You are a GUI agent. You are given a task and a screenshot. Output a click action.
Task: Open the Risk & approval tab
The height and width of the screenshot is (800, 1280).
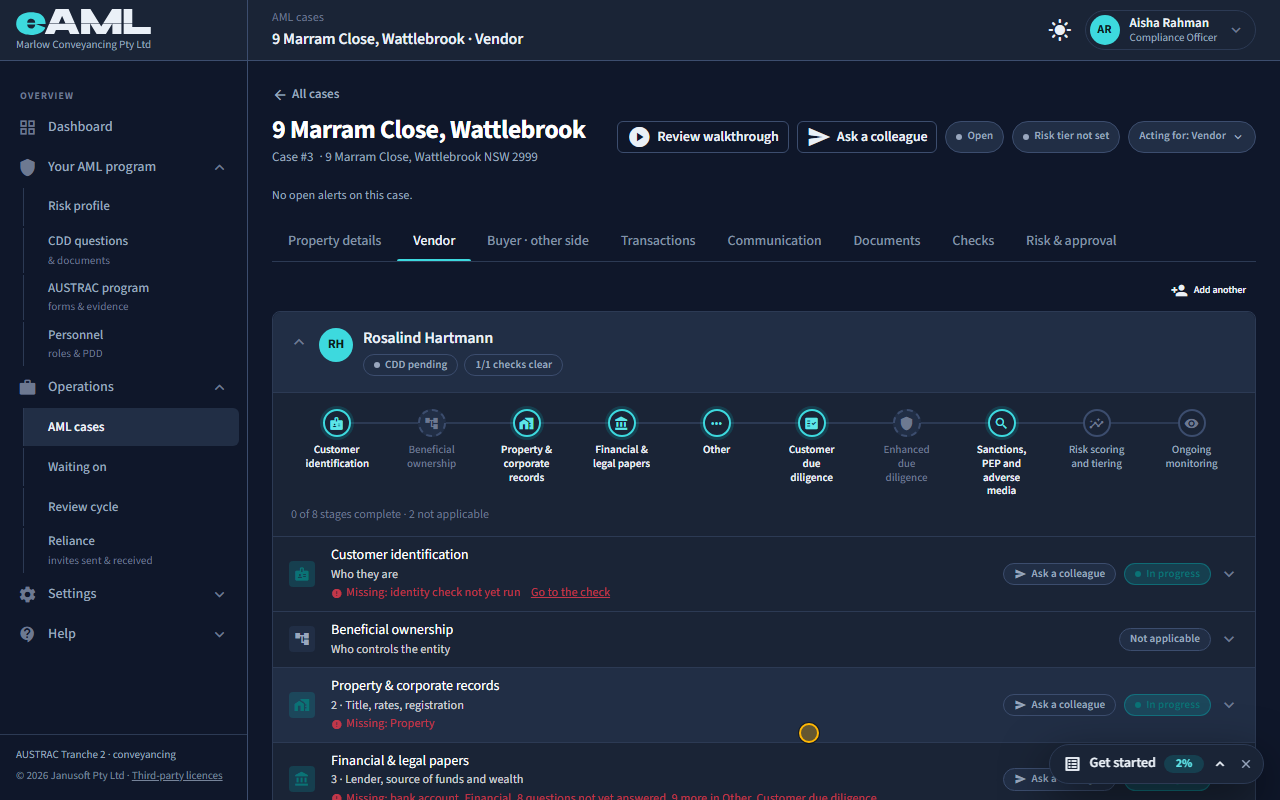(x=1071, y=241)
